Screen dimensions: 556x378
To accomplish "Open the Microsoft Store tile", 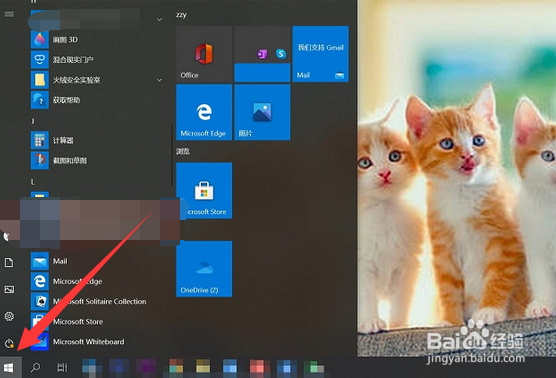I will tap(204, 190).
